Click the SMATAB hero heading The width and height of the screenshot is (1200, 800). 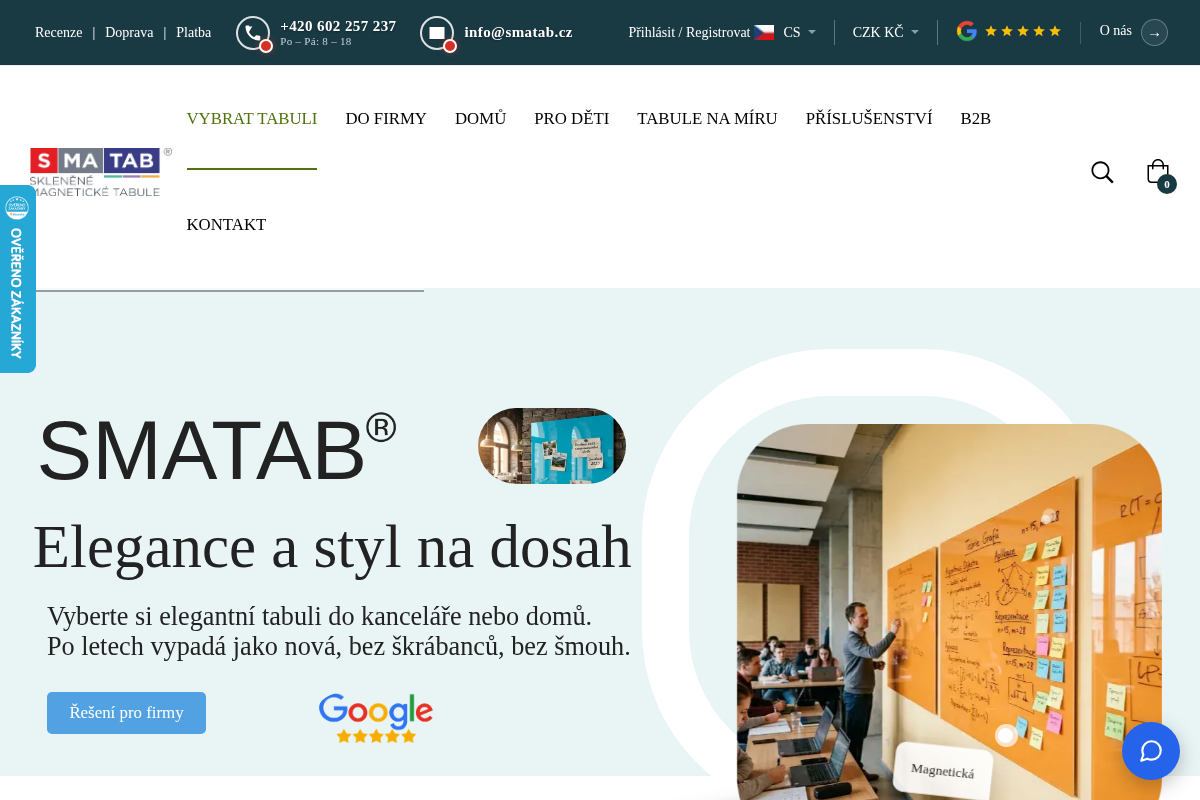(218, 450)
